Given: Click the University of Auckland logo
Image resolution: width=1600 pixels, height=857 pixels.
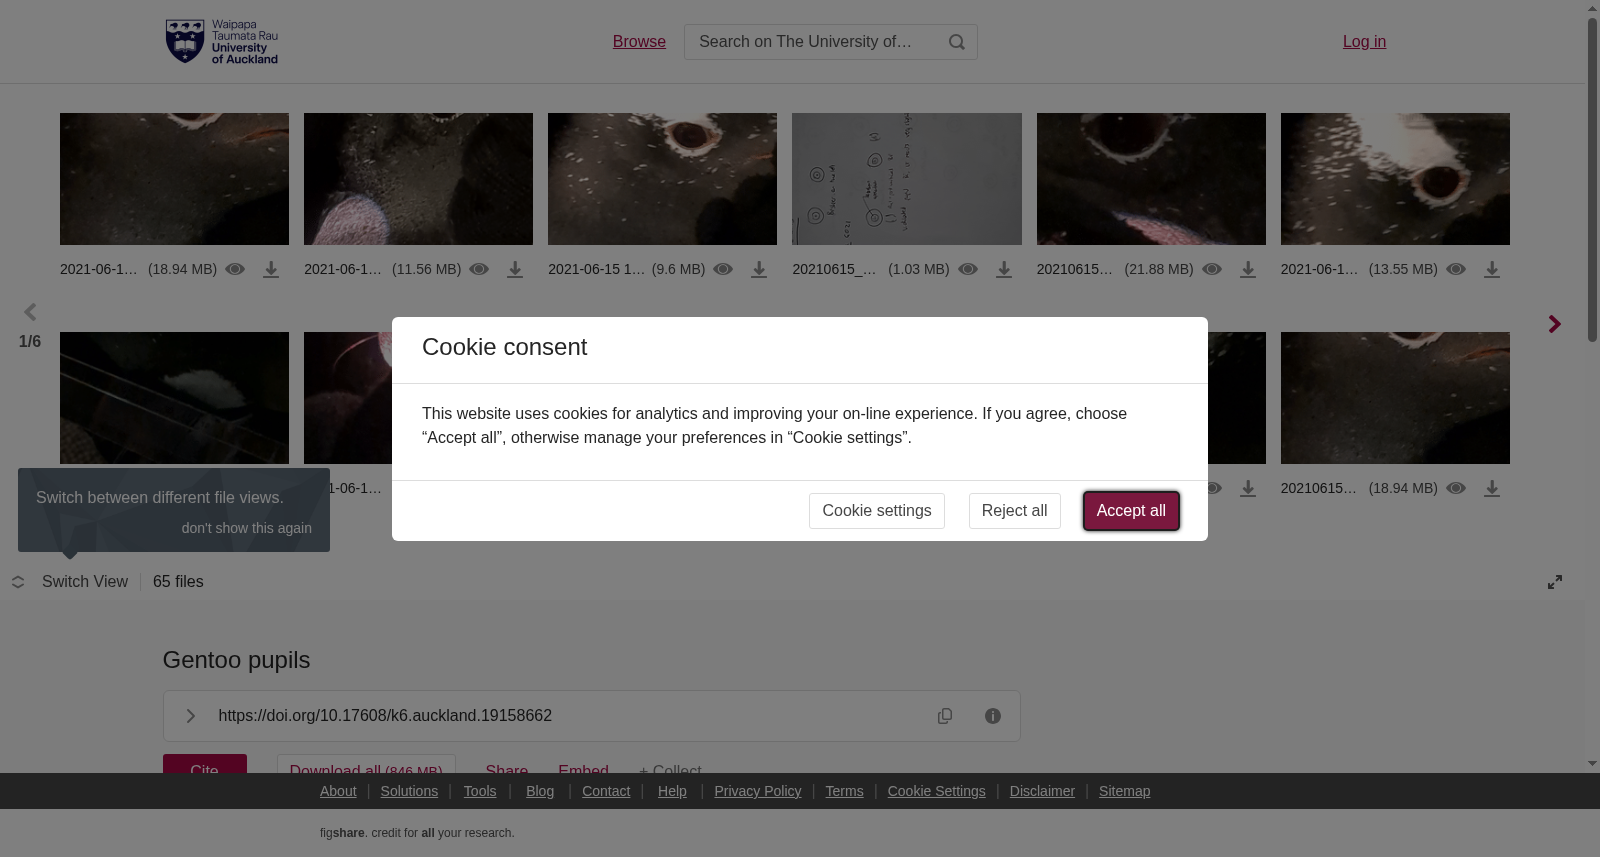Looking at the screenshot, I should pyautogui.click(x=222, y=42).
